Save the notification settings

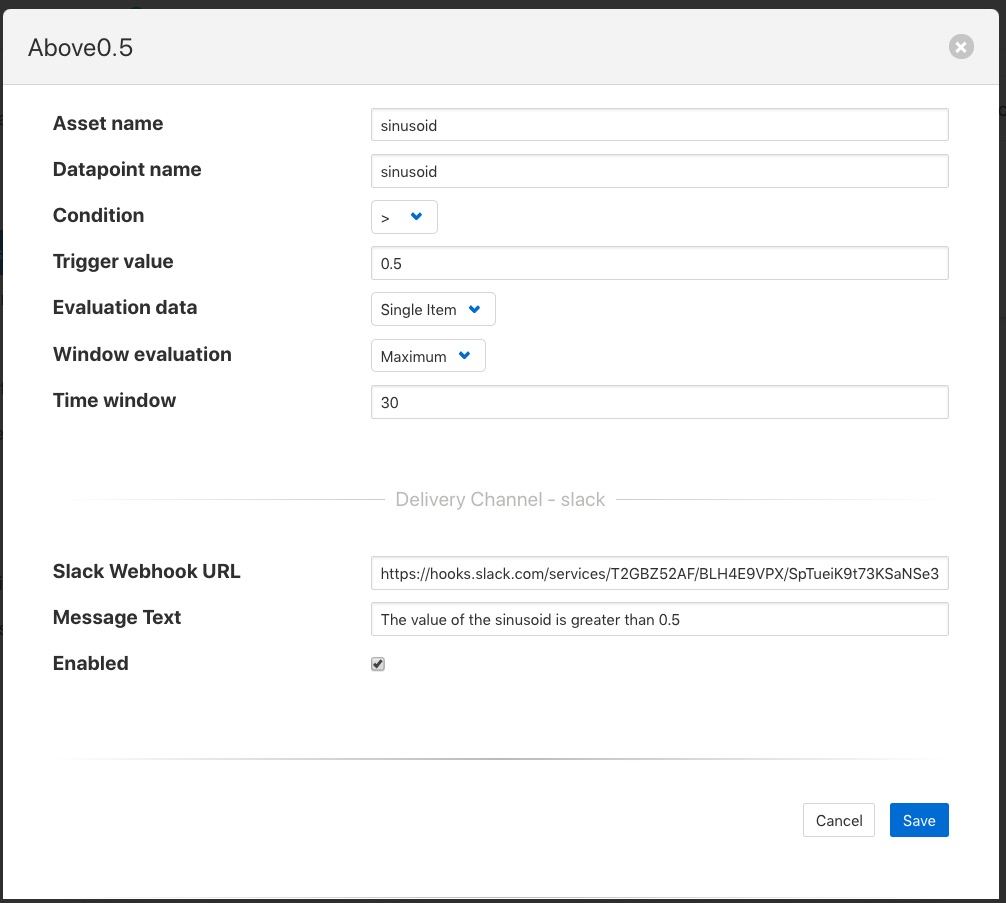coord(918,820)
